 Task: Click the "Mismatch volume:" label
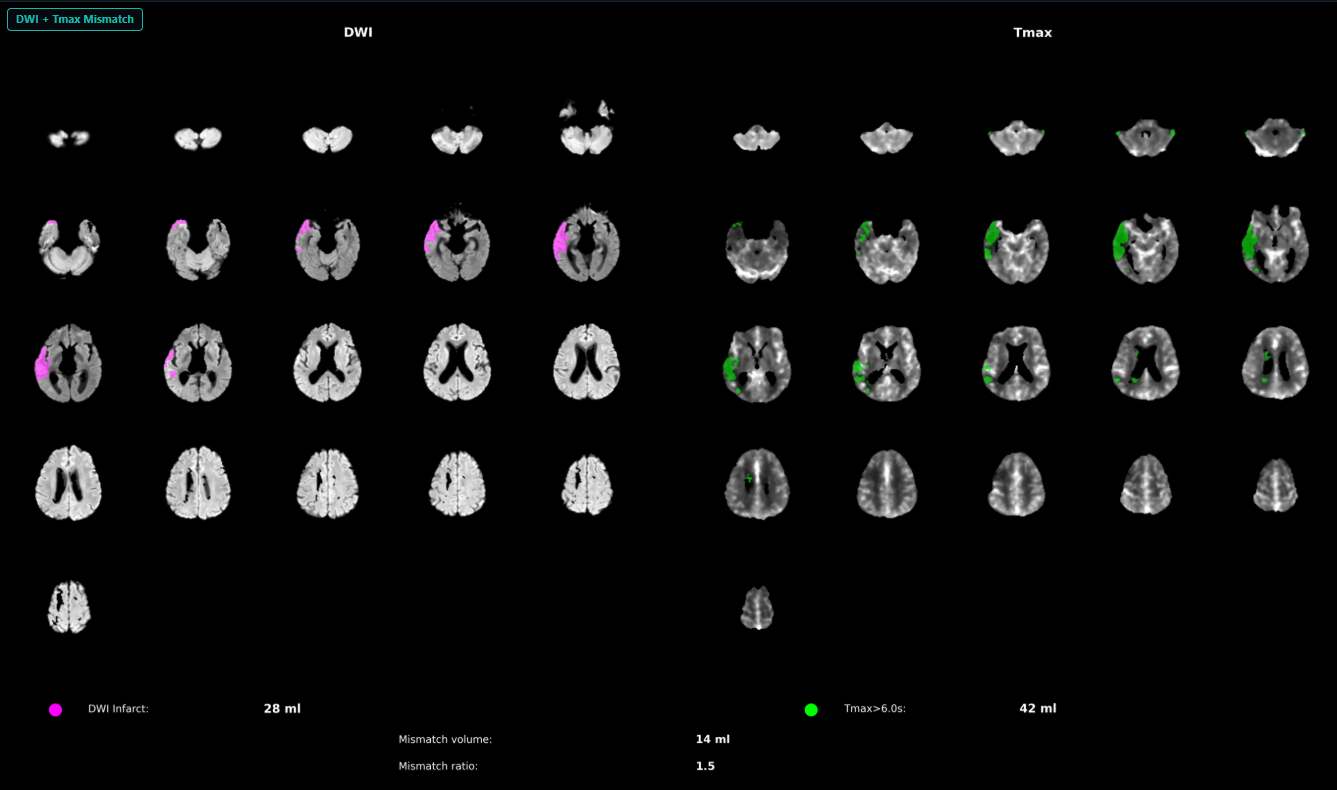445,740
